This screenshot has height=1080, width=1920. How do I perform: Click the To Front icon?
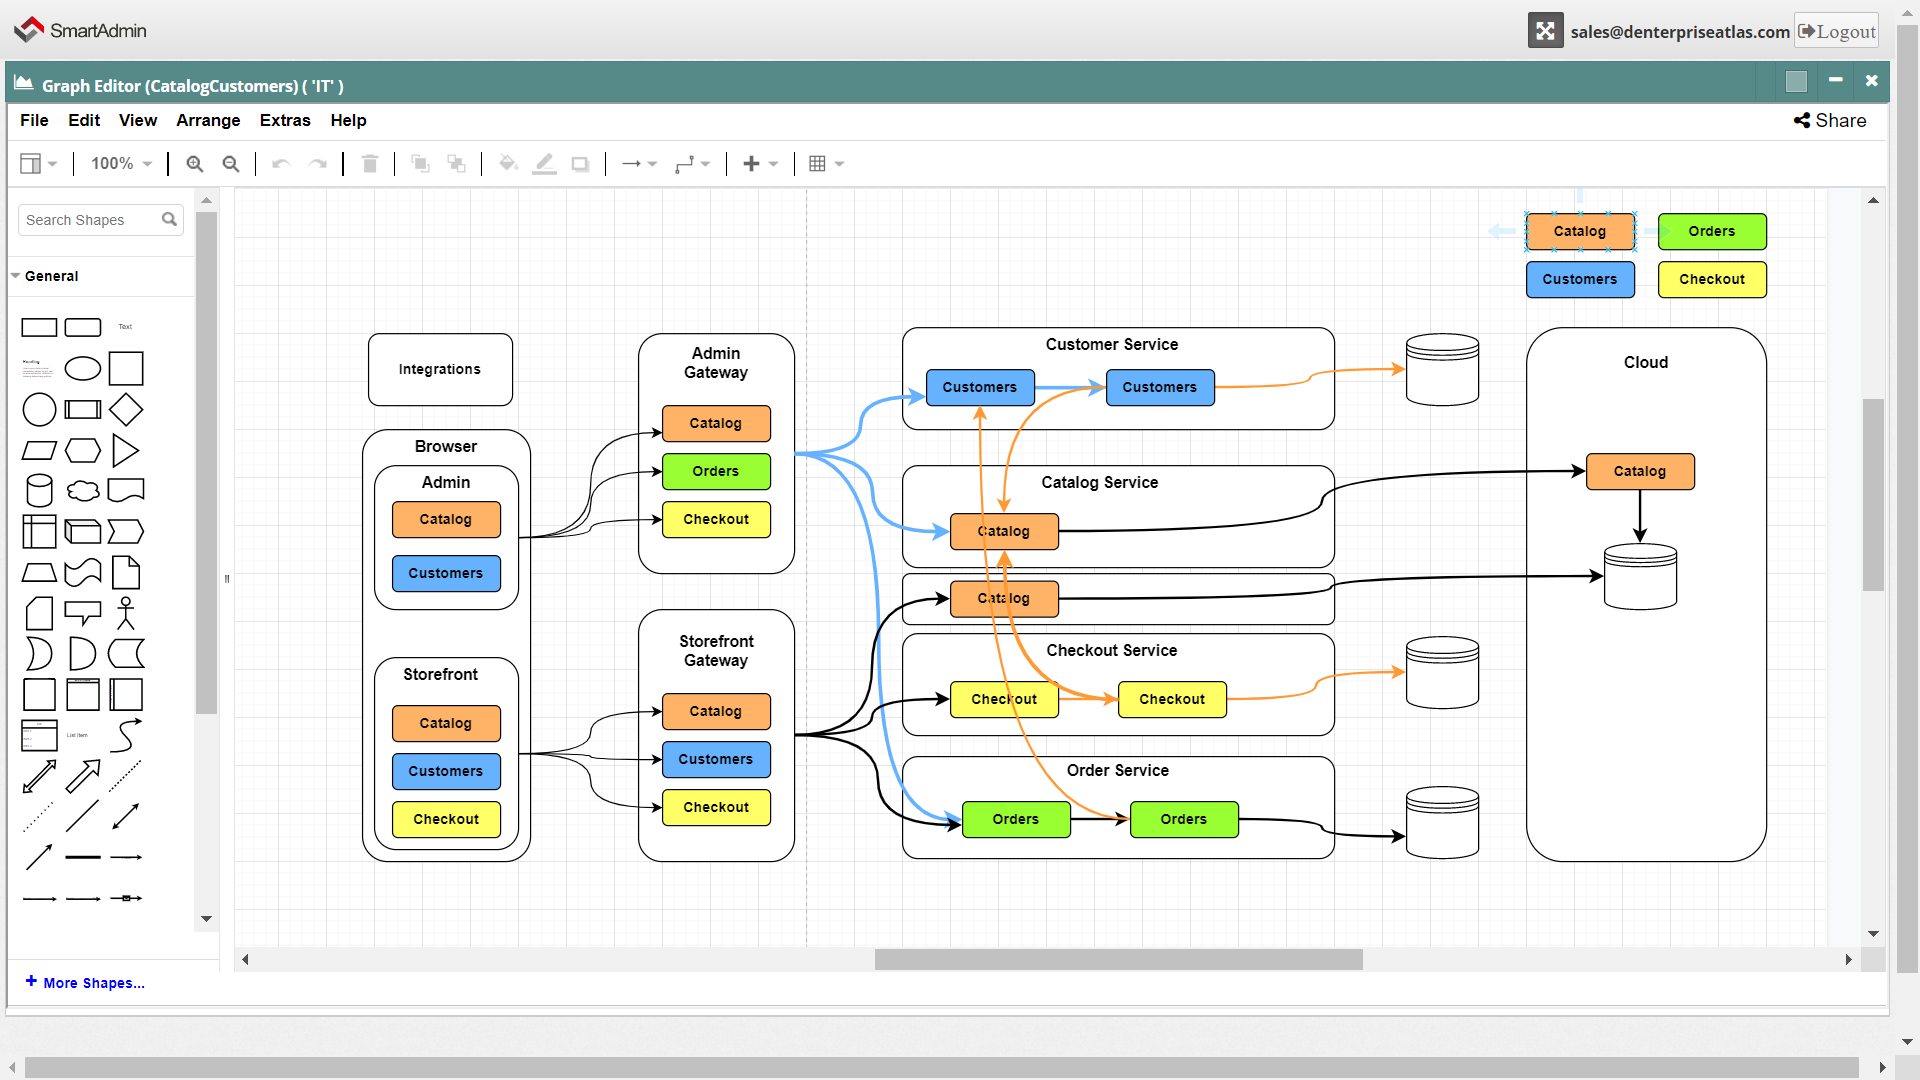pyautogui.click(x=420, y=163)
